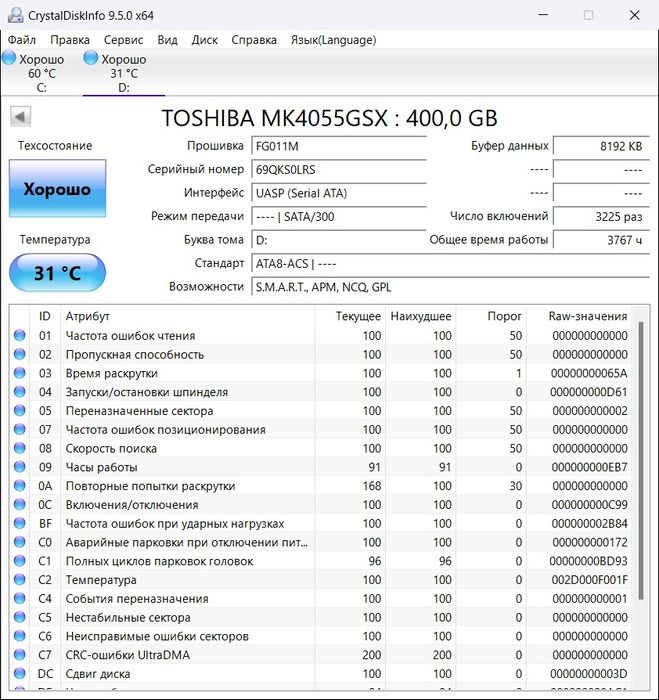Click status icon for 0C Включения/отключения

[x=20, y=504]
